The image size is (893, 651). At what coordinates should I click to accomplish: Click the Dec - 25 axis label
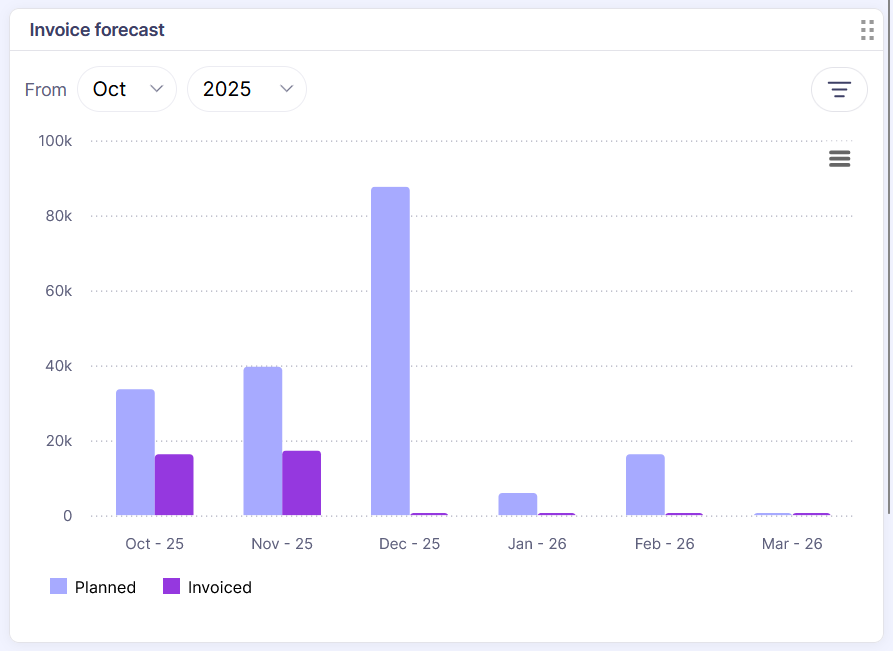(409, 544)
